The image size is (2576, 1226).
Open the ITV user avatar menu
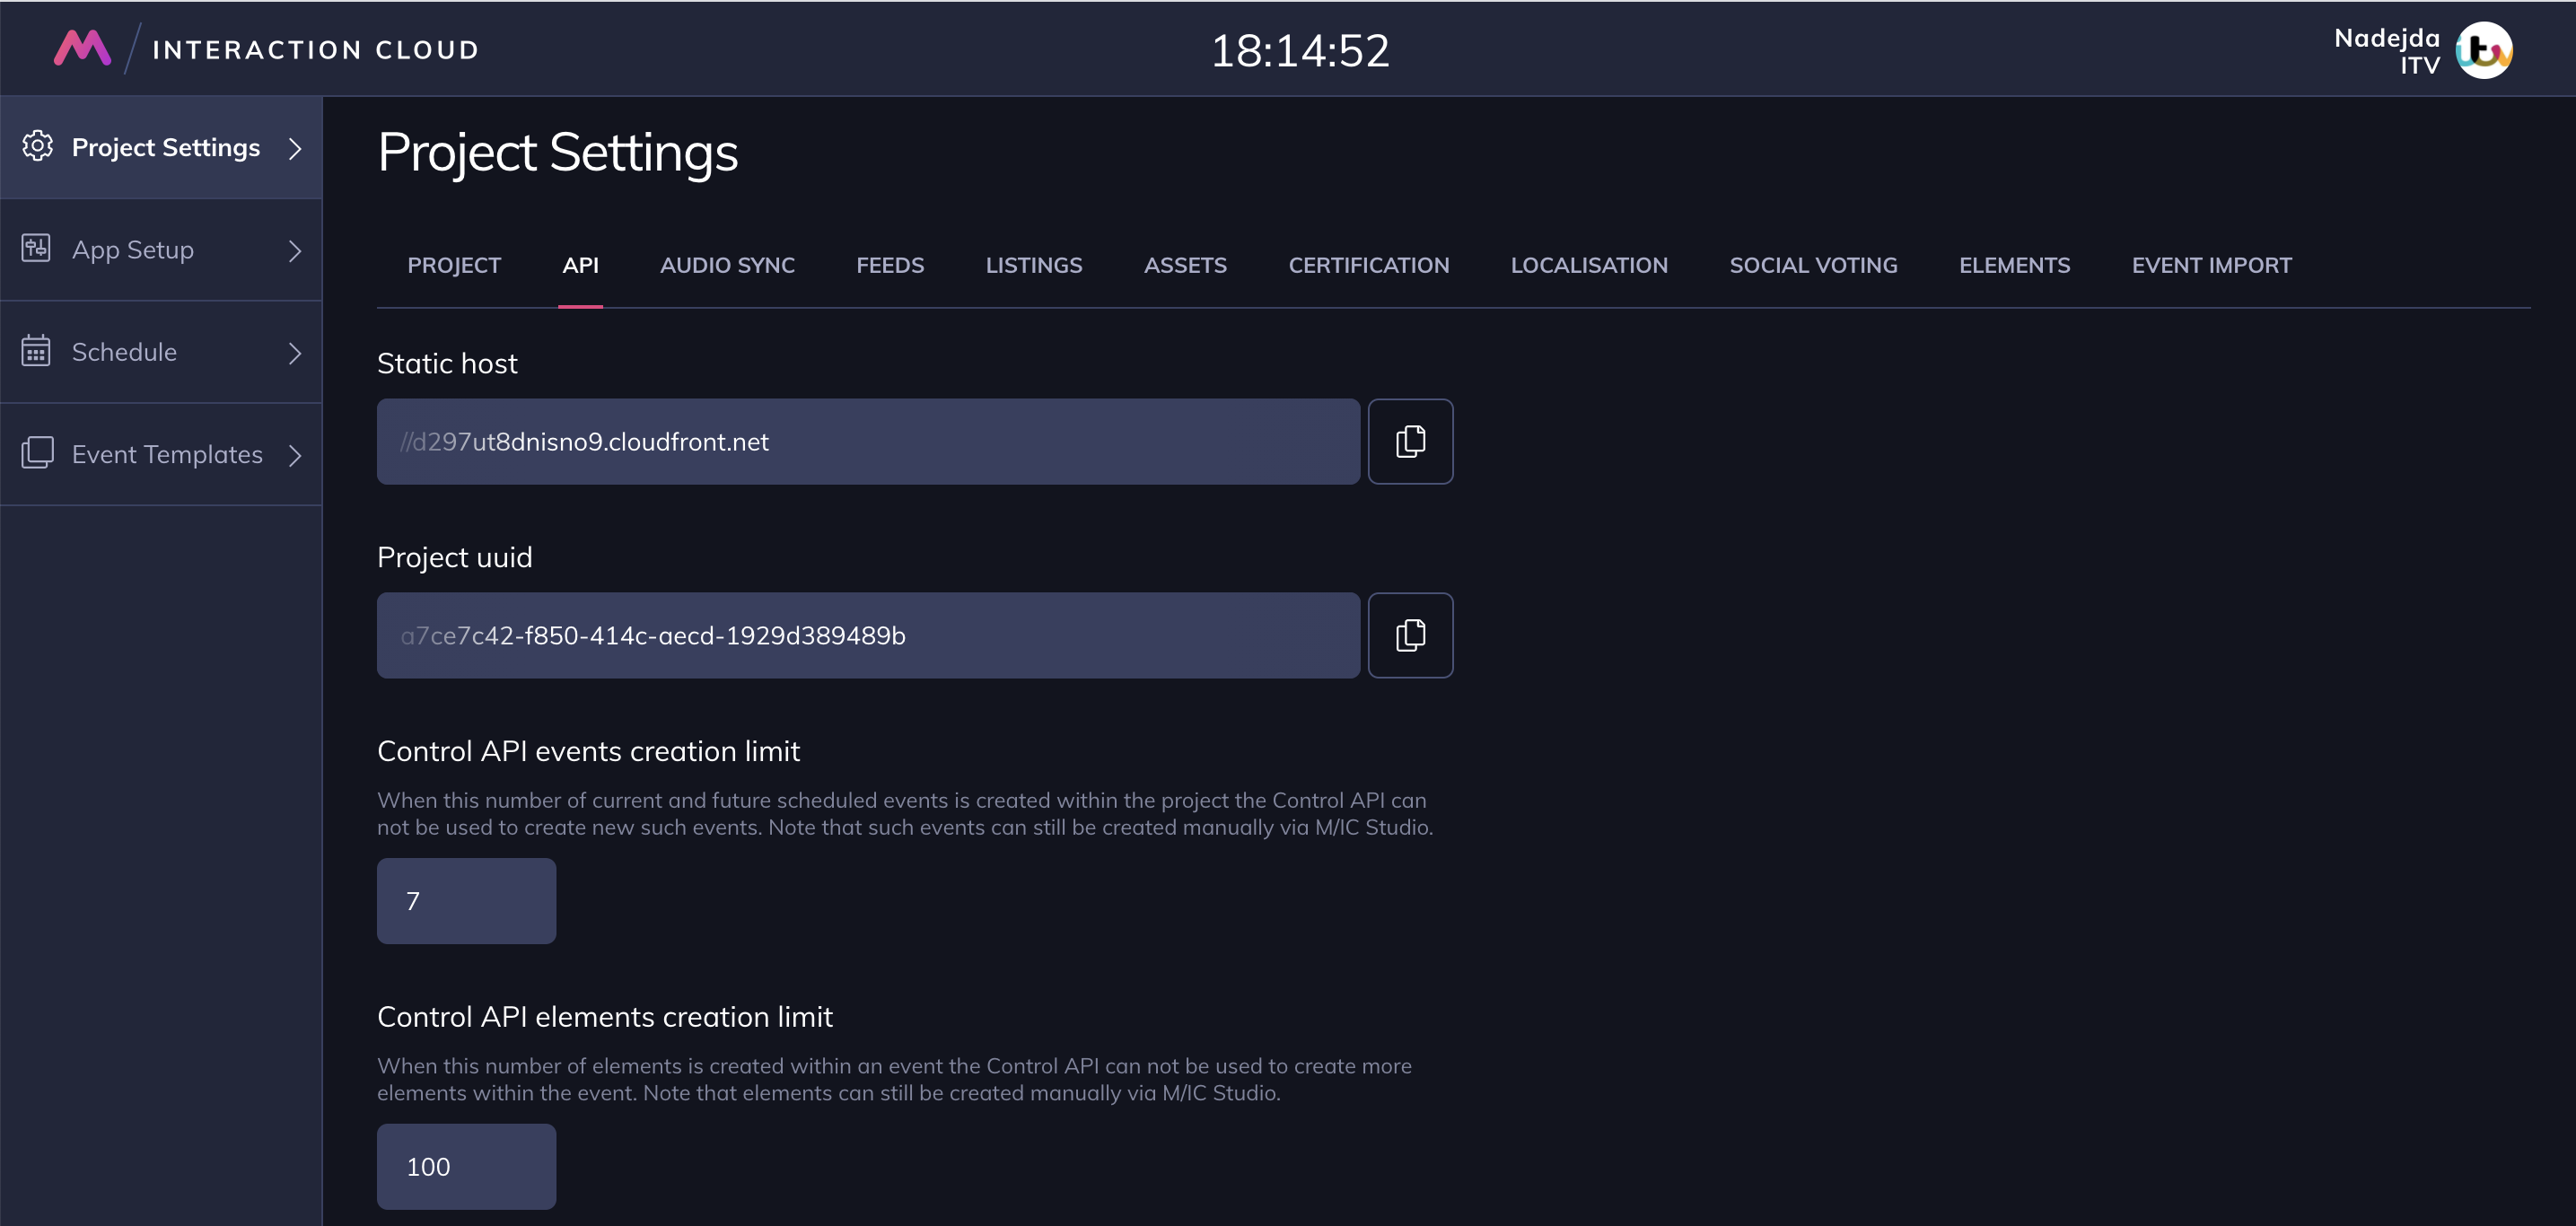pos(2484,50)
